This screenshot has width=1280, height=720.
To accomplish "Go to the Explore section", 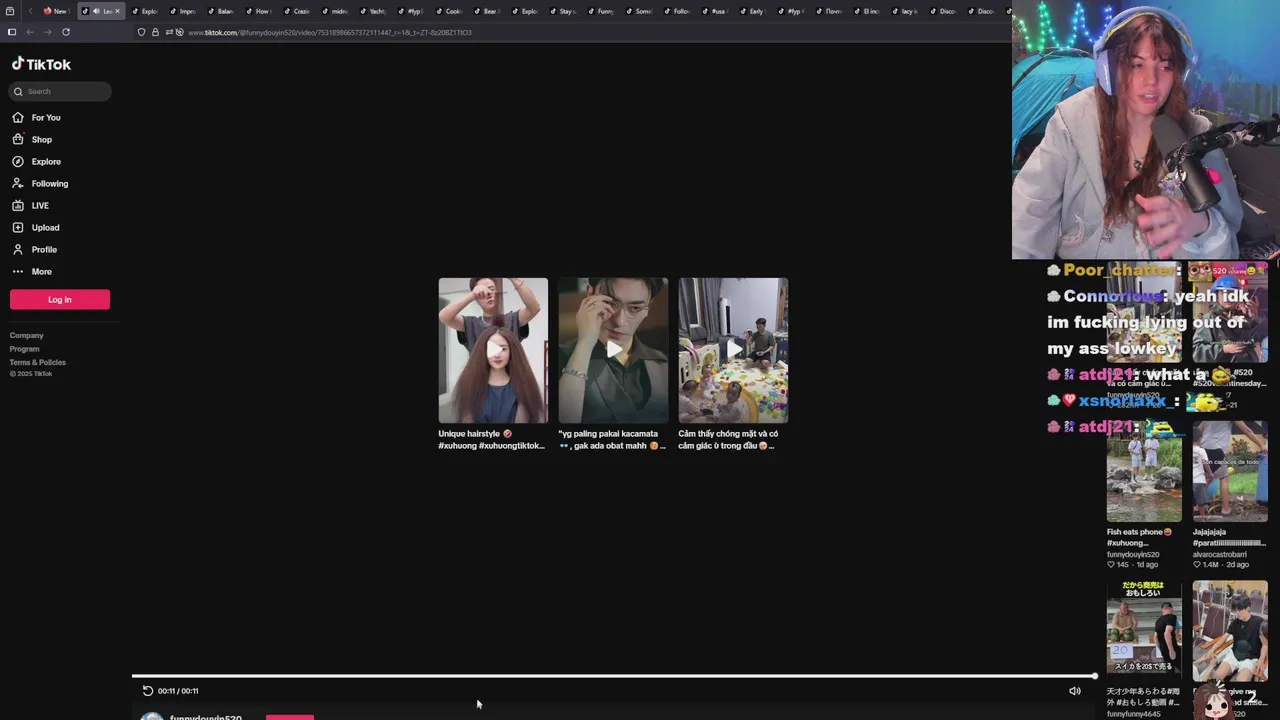I will [x=46, y=162].
